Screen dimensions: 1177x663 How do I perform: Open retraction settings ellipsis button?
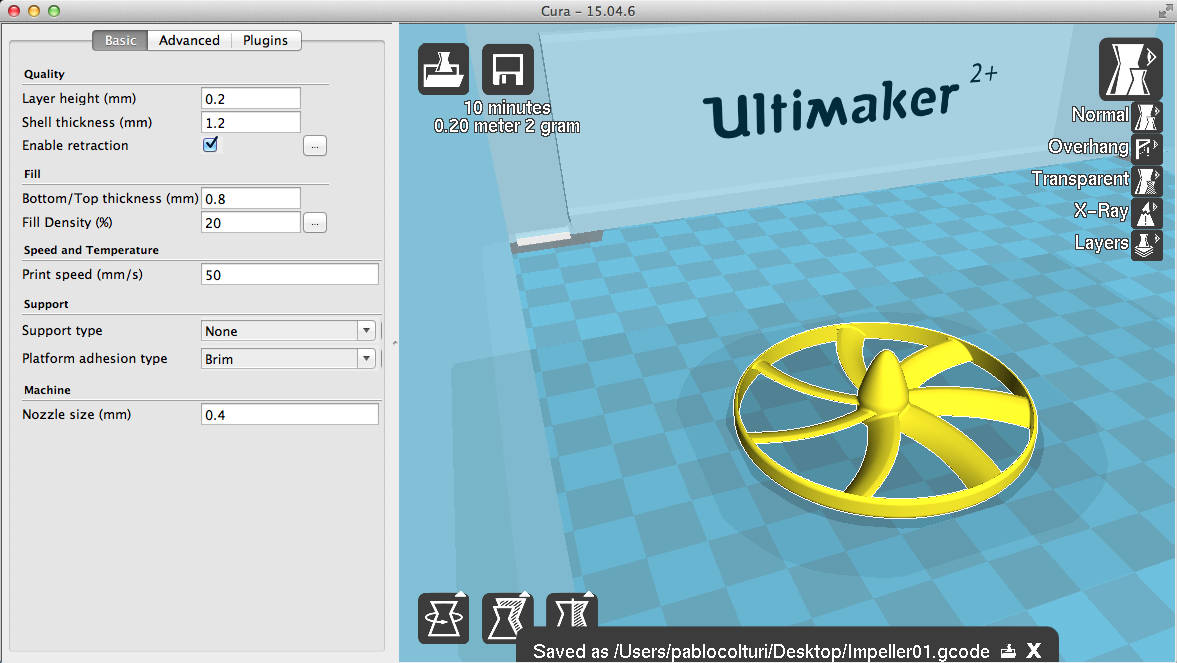coord(315,146)
